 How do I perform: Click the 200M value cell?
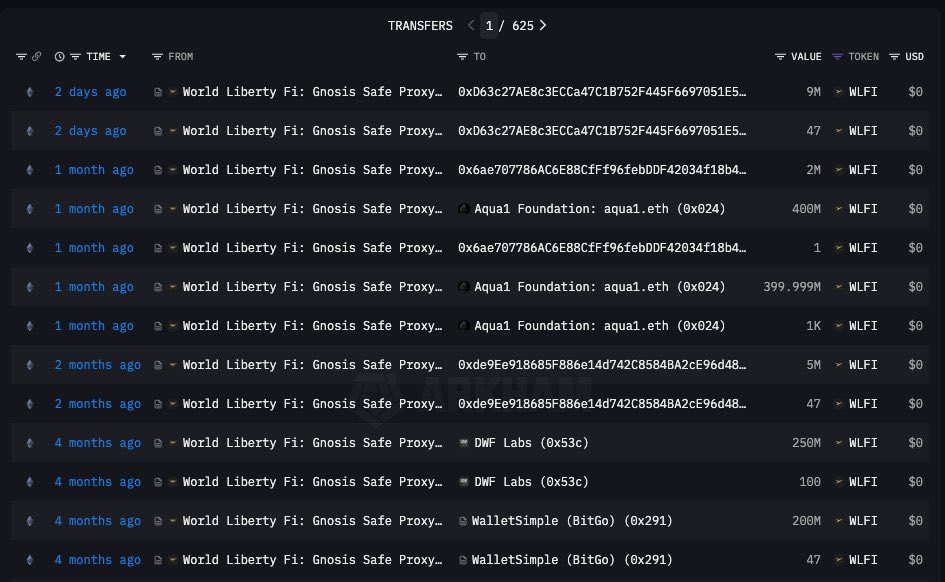click(x=806, y=521)
